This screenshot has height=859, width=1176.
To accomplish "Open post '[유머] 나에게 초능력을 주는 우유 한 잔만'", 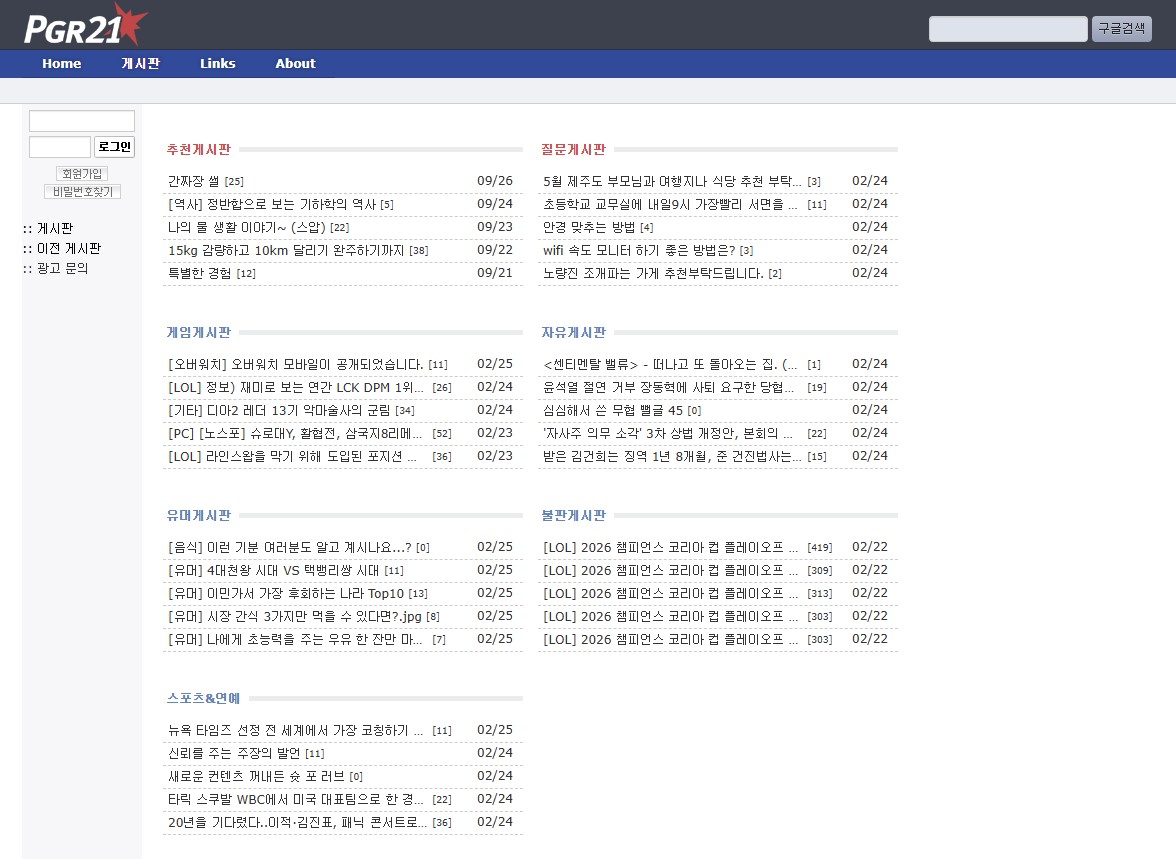I will pyautogui.click(x=295, y=639).
